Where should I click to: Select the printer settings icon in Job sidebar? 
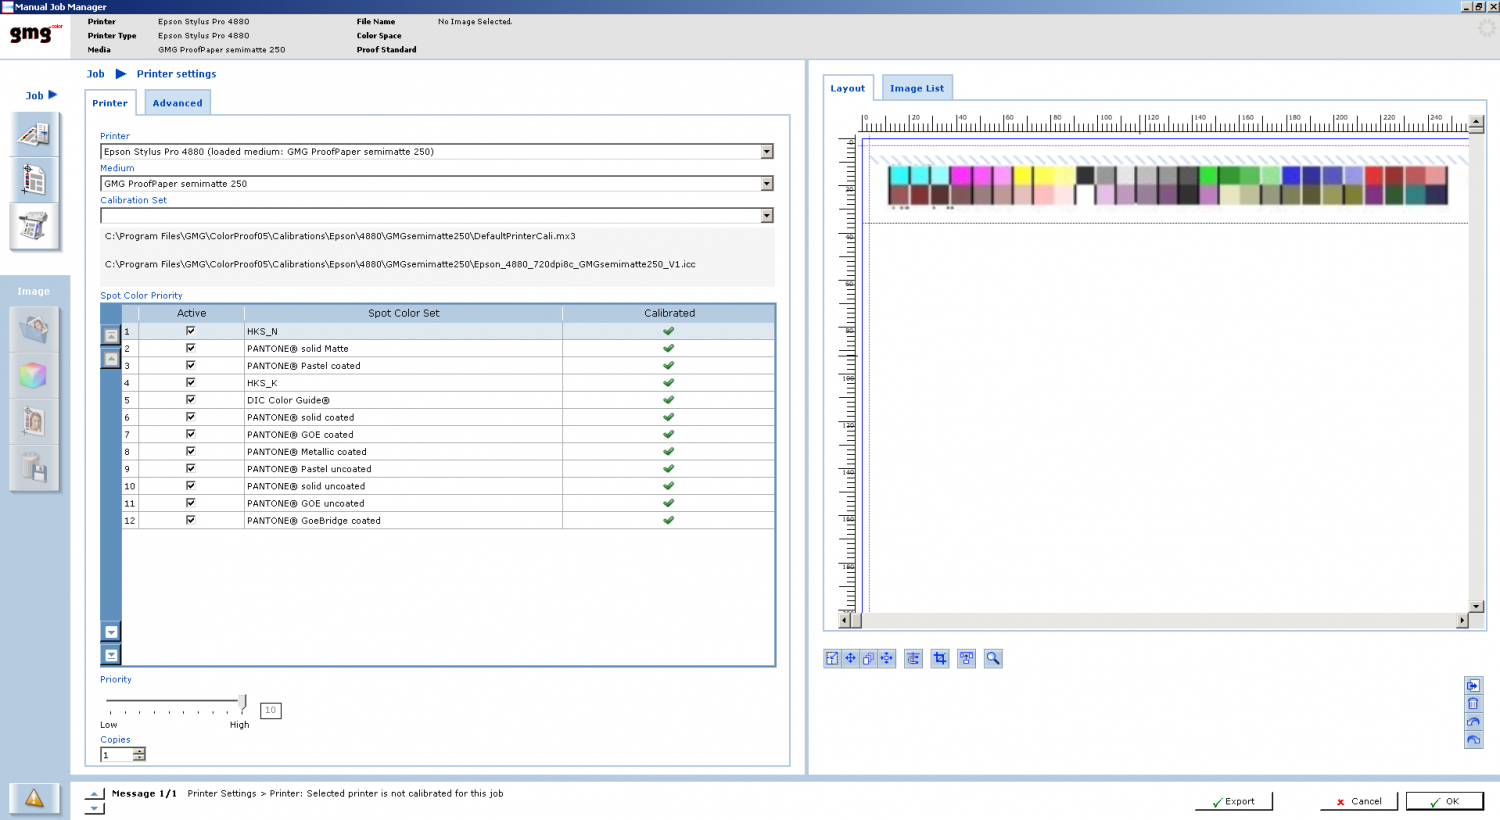(x=34, y=227)
